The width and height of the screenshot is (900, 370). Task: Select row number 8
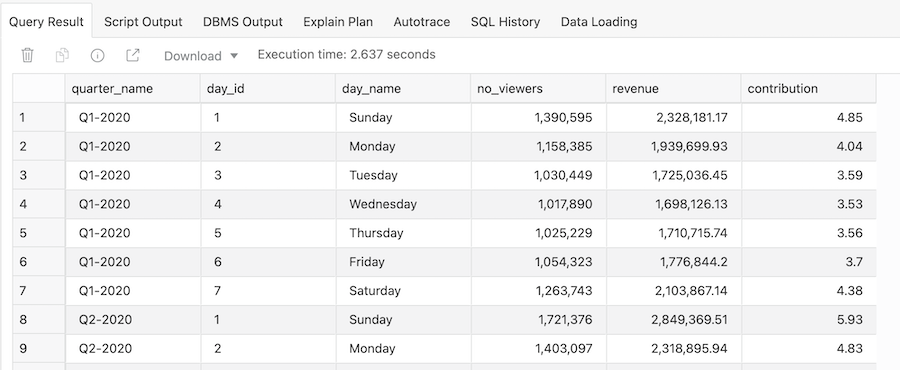[39, 320]
